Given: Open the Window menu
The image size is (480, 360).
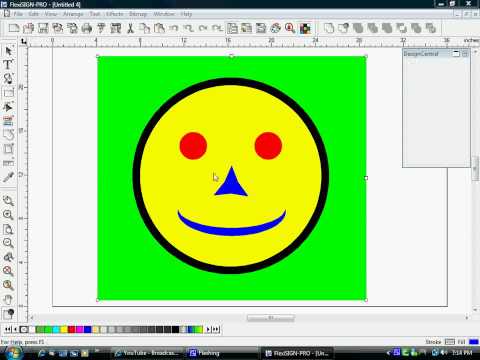Looking at the screenshot, I should 164,14.
